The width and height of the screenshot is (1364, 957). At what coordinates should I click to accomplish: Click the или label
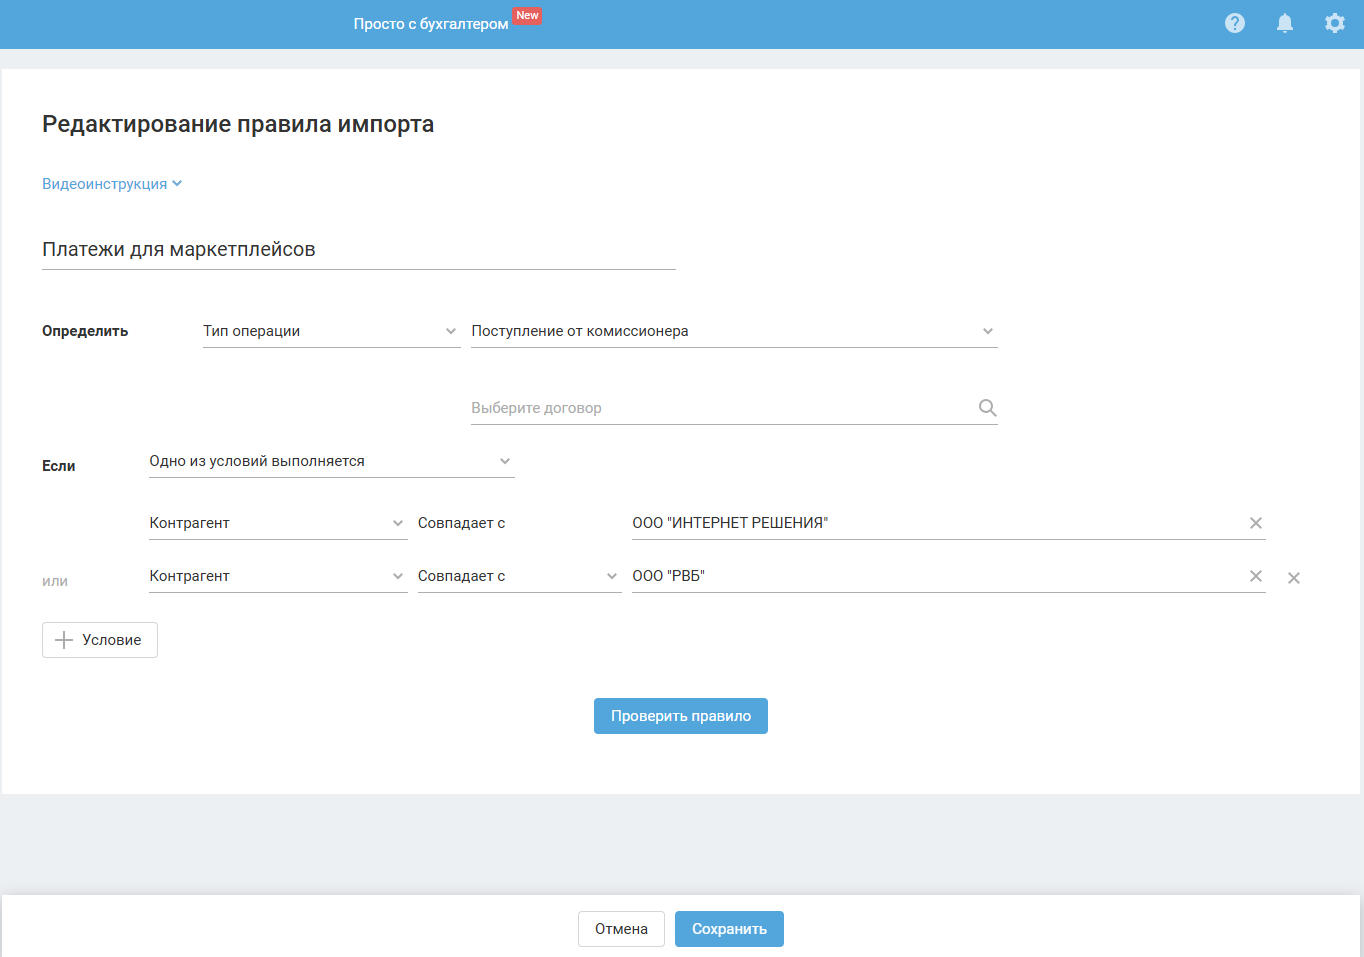(55, 581)
